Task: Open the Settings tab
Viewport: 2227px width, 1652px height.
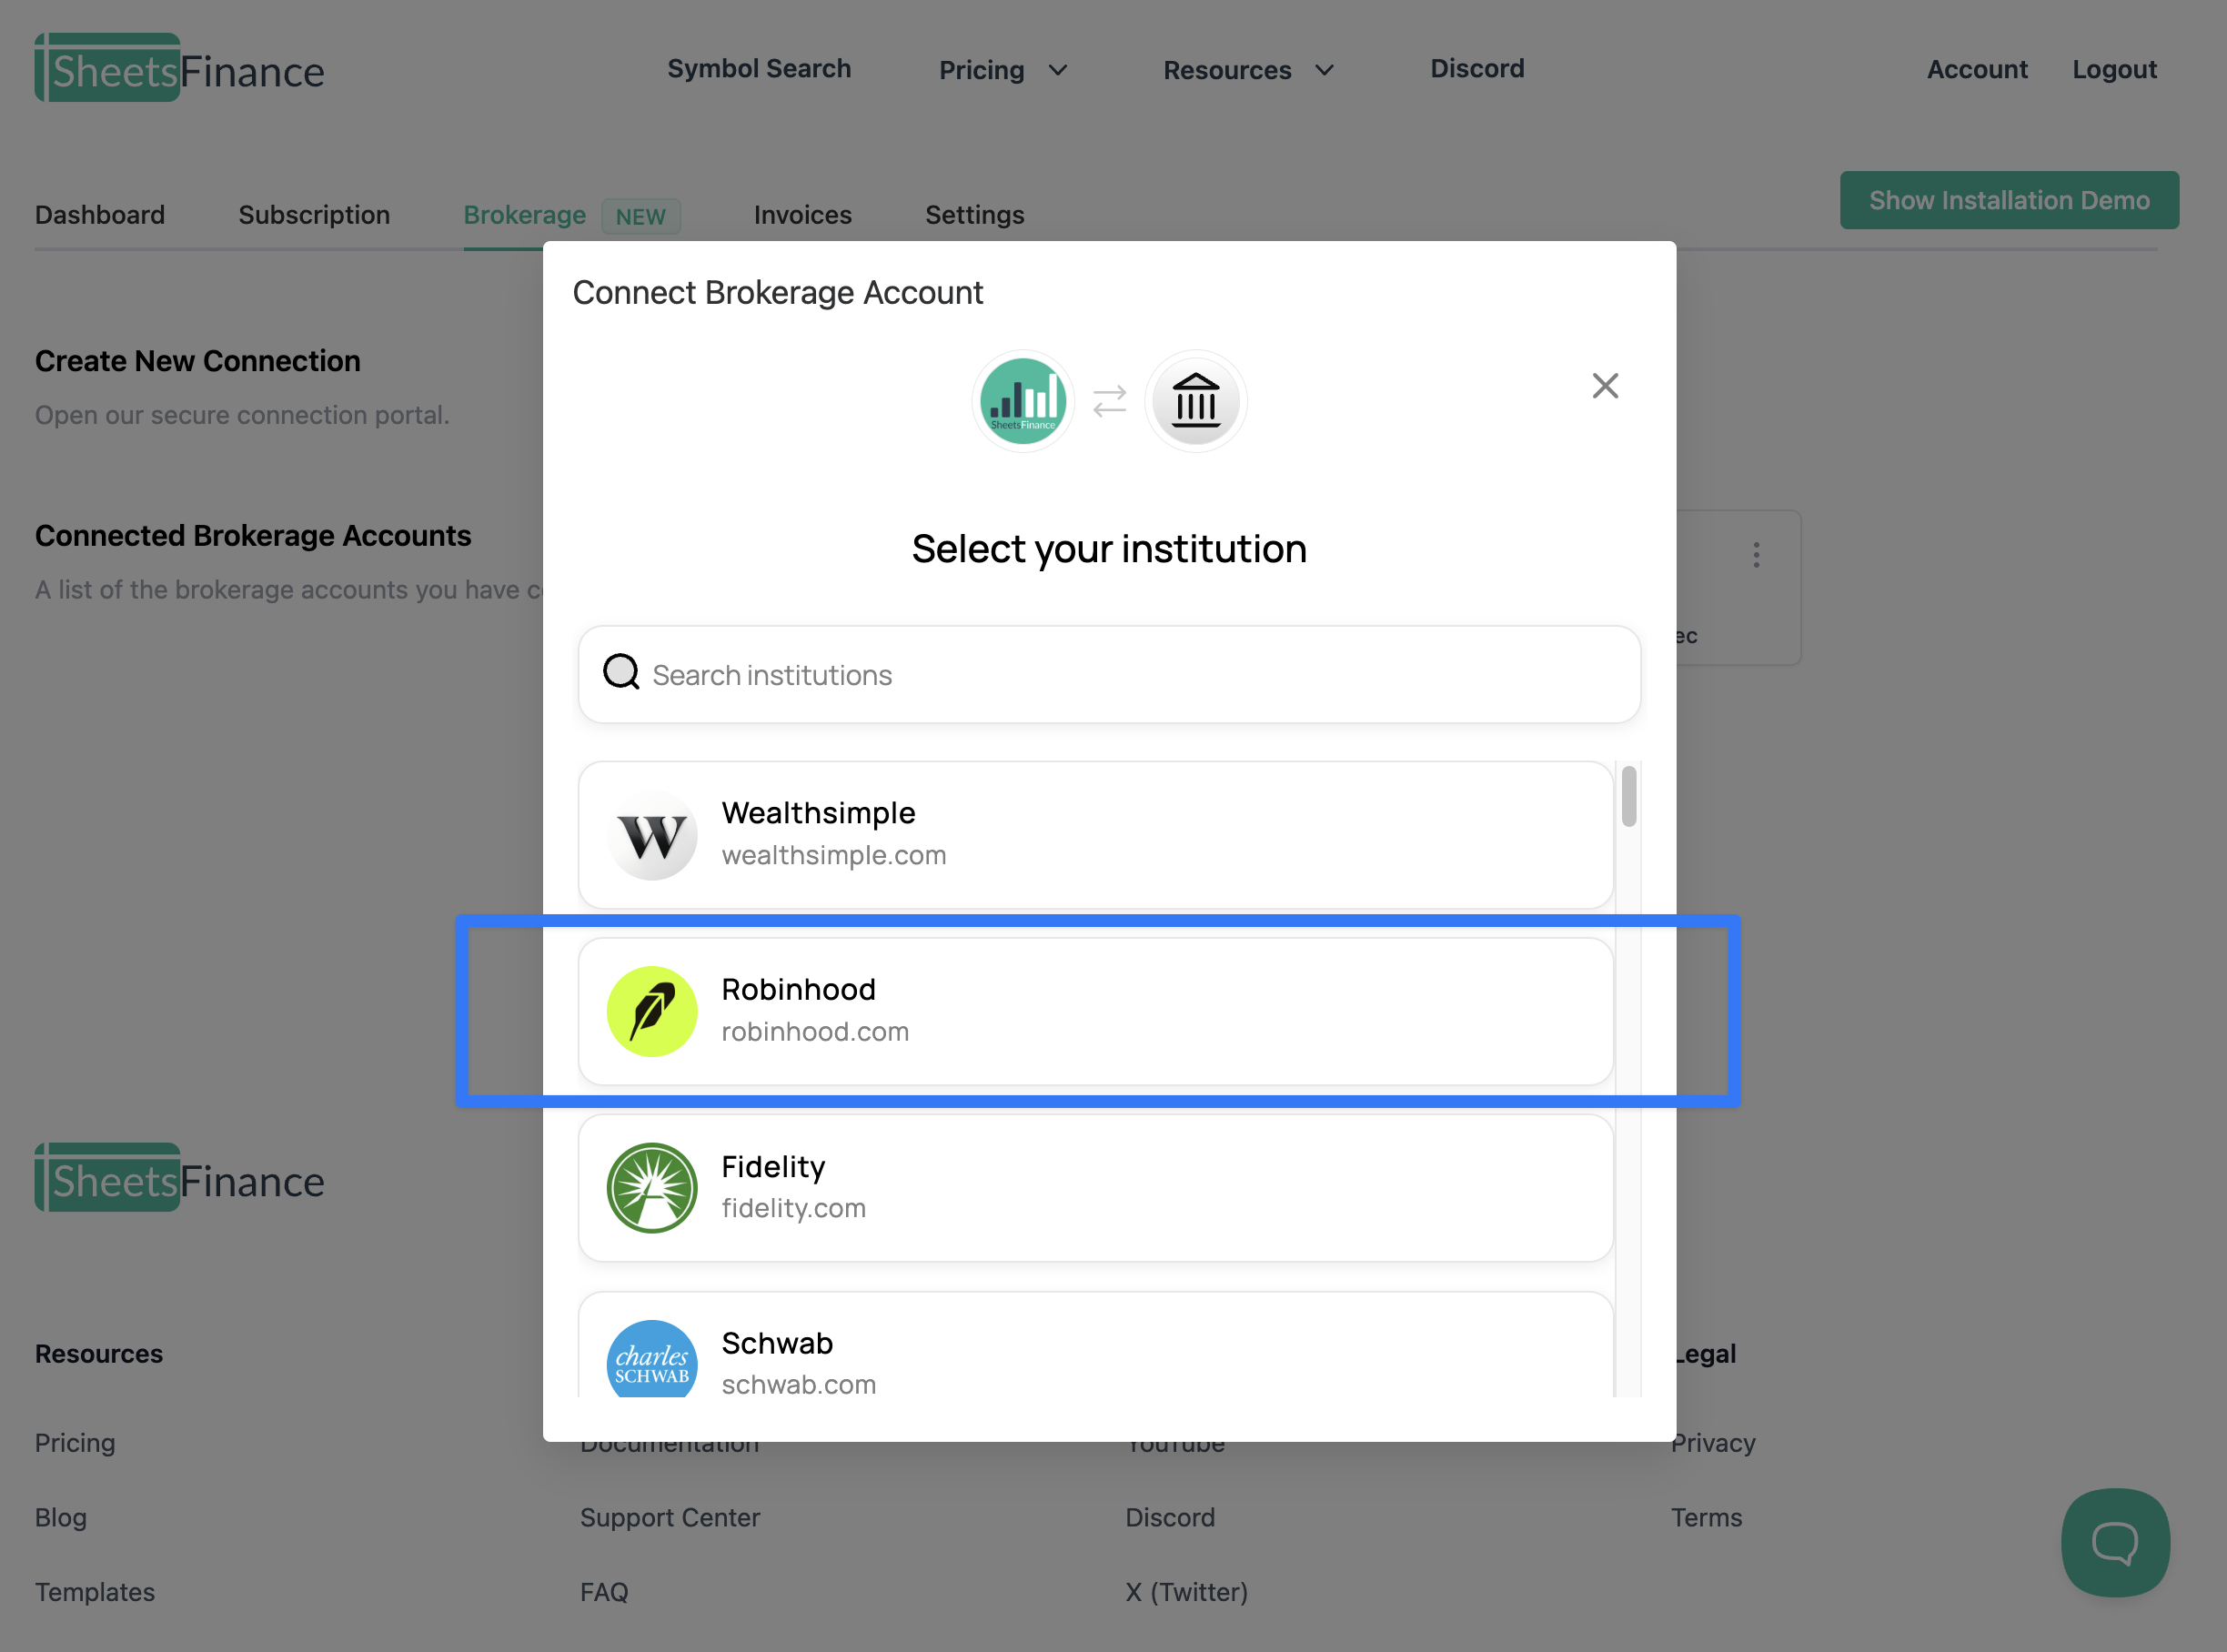Action: point(974,214)
